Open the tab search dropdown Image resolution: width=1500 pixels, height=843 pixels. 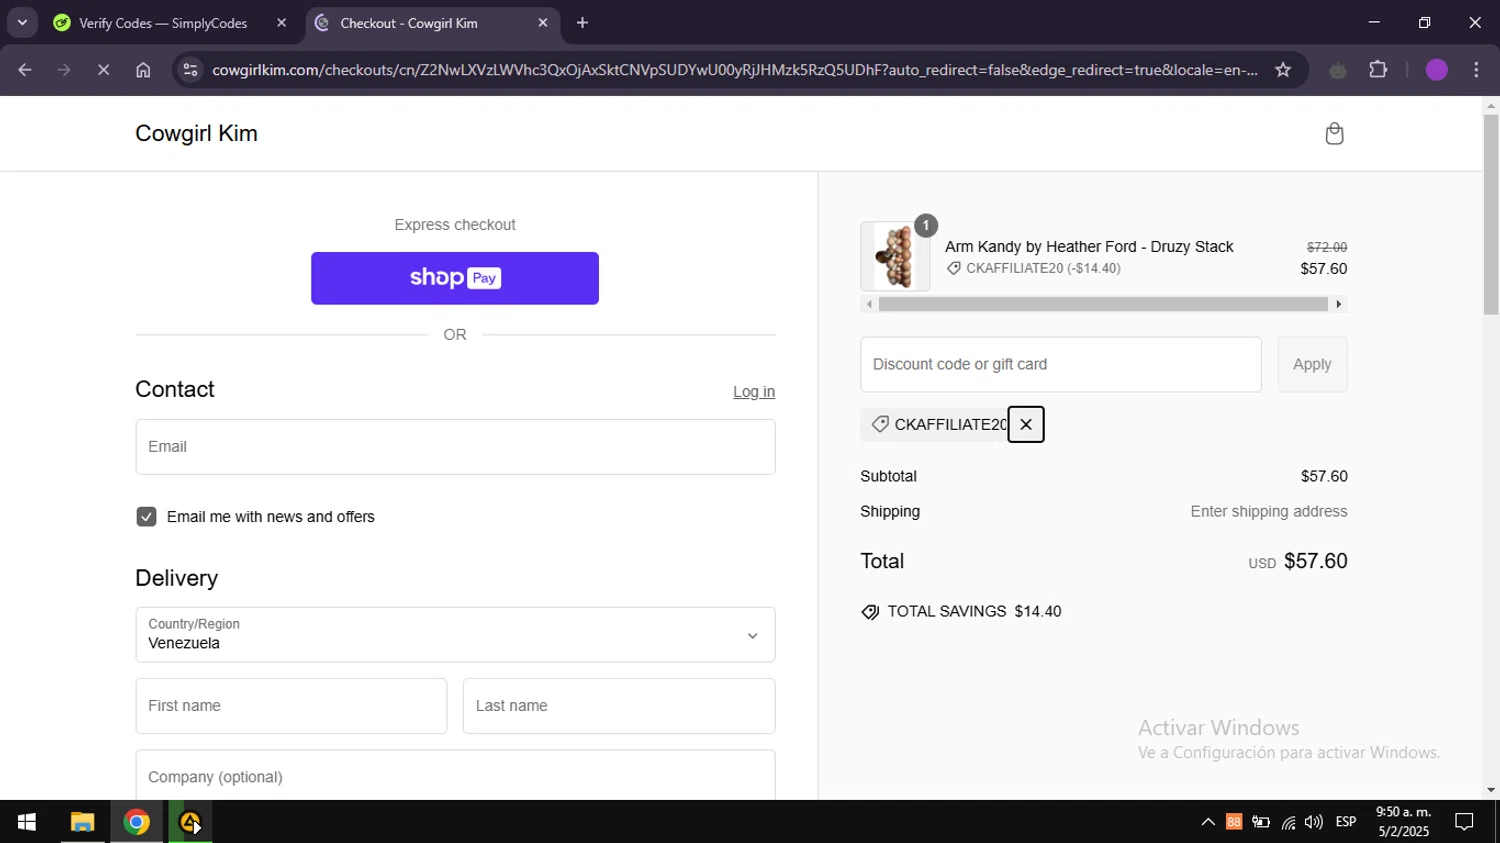pyautogui.click(x=22, y=23)
